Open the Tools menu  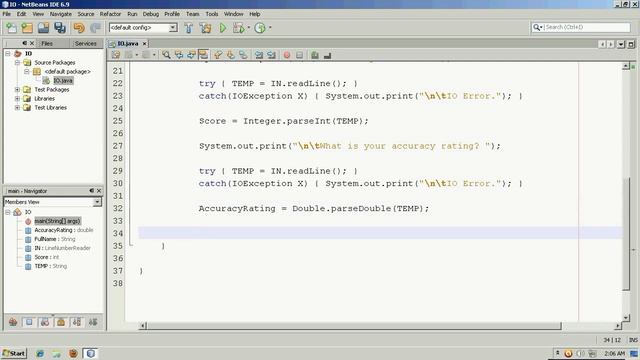(x=212, y=14)
